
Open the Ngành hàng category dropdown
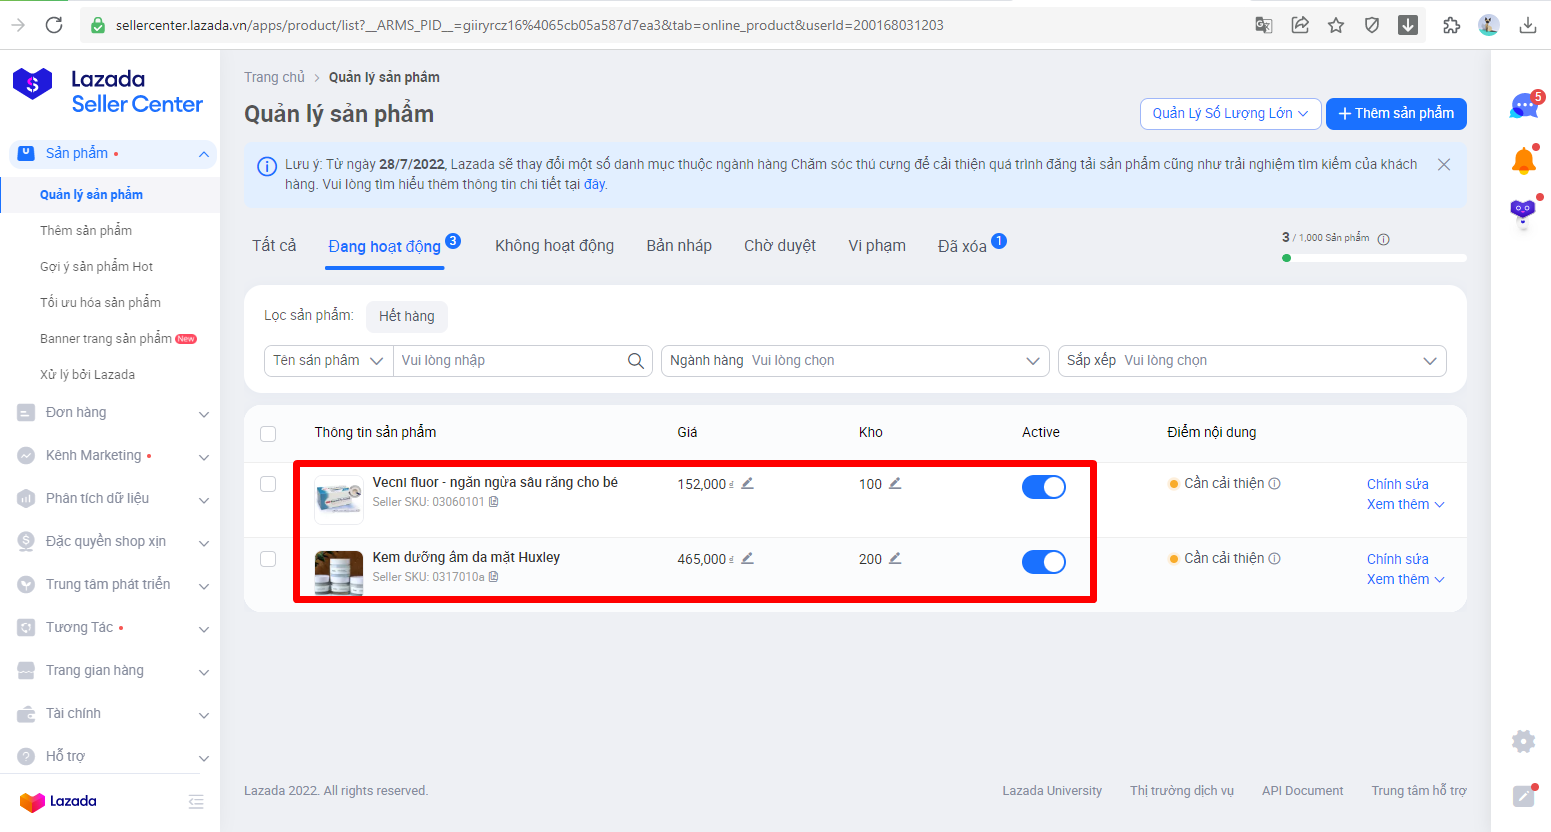(854, 361)
